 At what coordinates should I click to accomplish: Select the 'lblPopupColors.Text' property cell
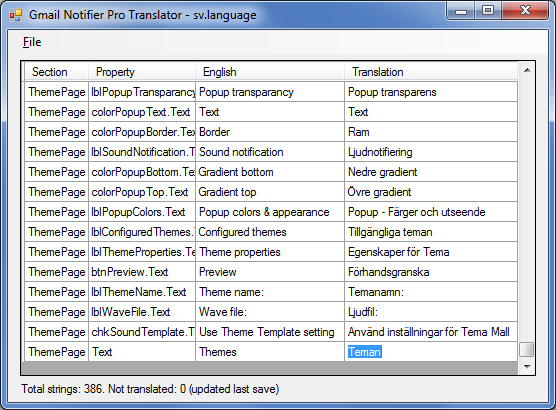click(x=142, y=212)
